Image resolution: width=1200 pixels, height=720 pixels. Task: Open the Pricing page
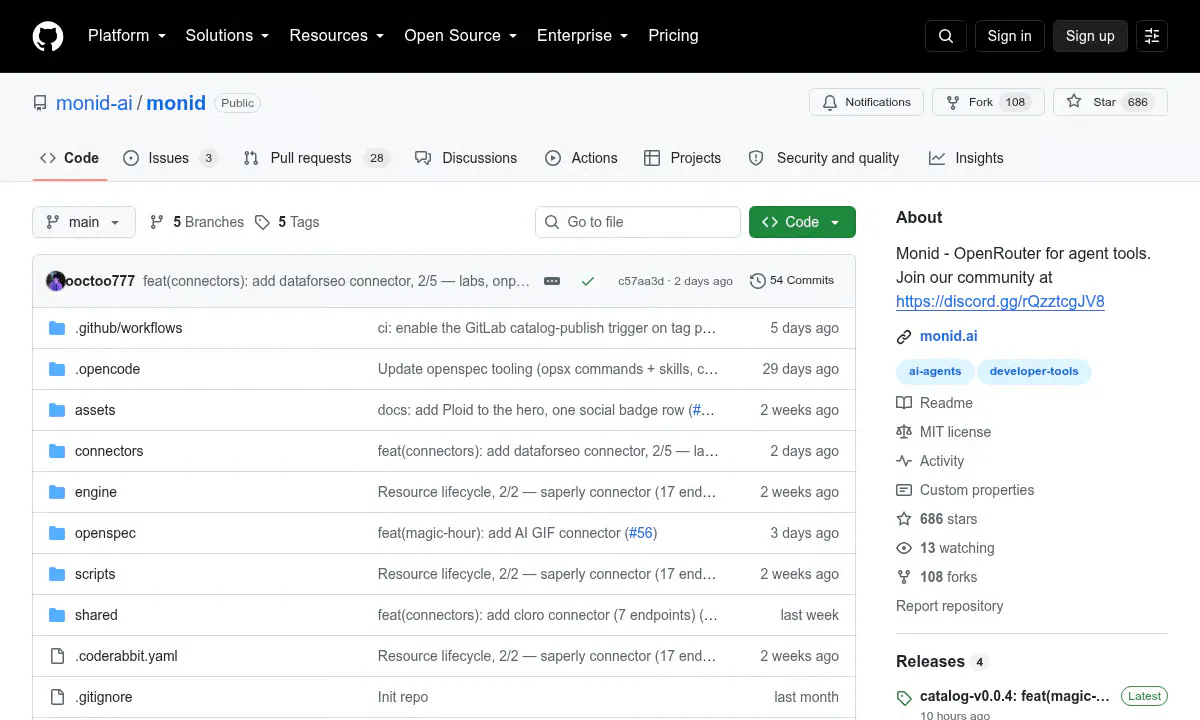coord(673,35)
